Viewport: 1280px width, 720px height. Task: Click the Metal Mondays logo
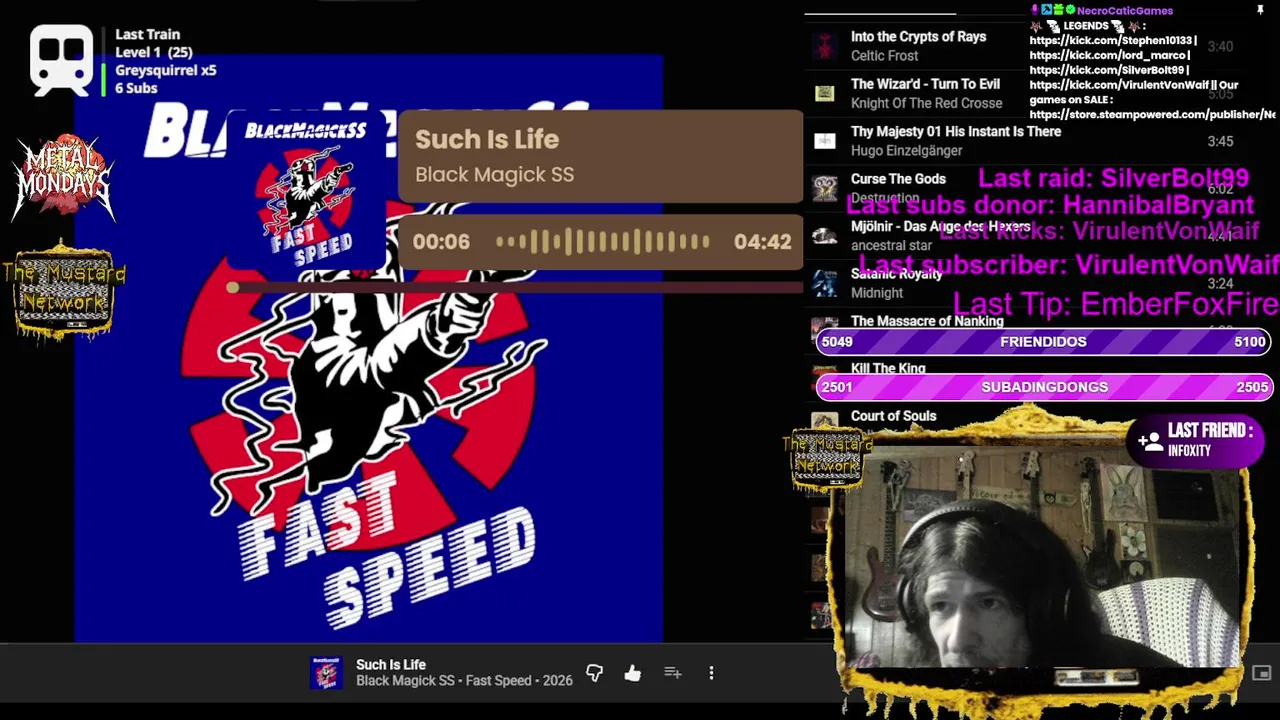(64, 177)
